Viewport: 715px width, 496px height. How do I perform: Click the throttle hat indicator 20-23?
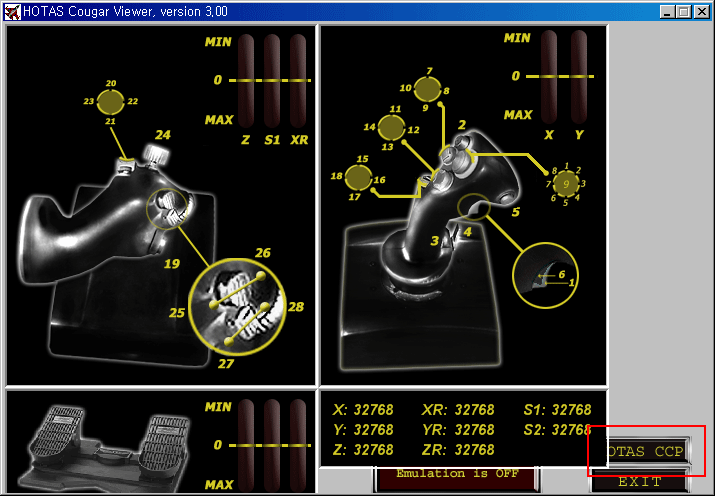tap(110, 102)
